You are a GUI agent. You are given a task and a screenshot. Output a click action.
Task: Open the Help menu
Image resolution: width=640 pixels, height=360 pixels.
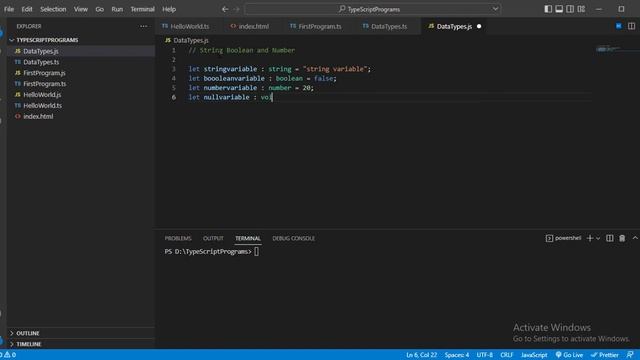click(x=169, y=9)
